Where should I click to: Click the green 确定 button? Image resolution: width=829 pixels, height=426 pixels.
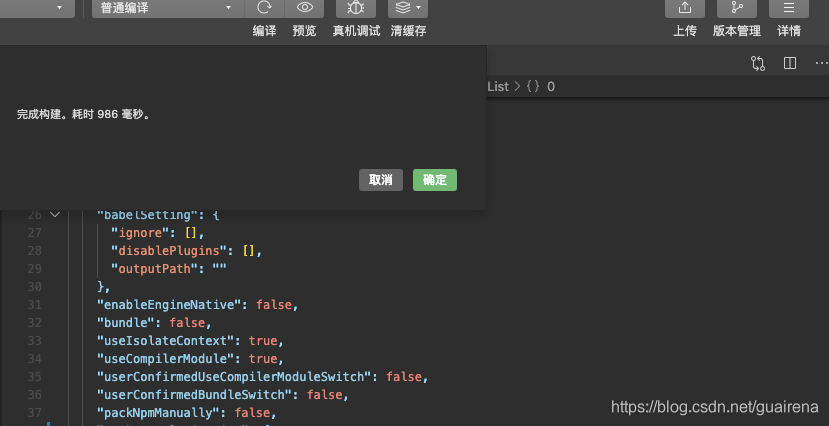coord(435,180)
